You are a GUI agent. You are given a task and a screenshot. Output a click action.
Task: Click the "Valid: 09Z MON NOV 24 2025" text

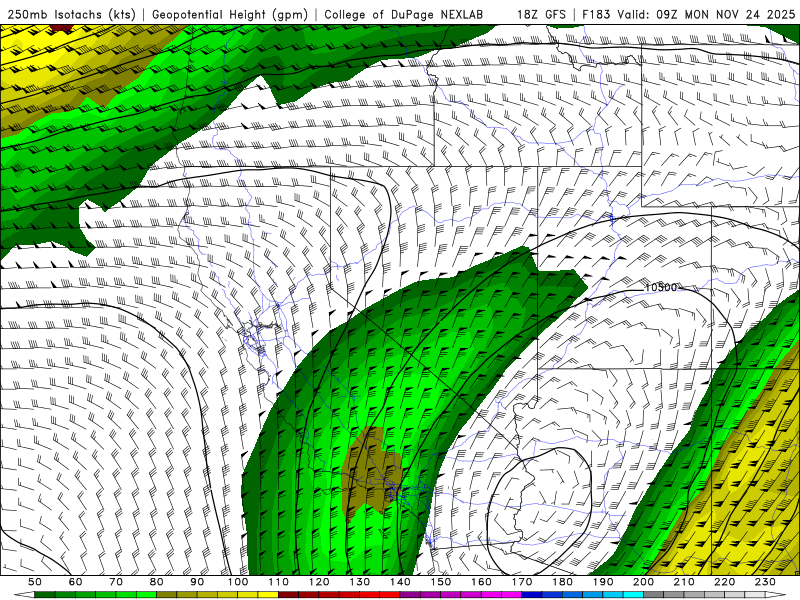[x=706, y=14]
